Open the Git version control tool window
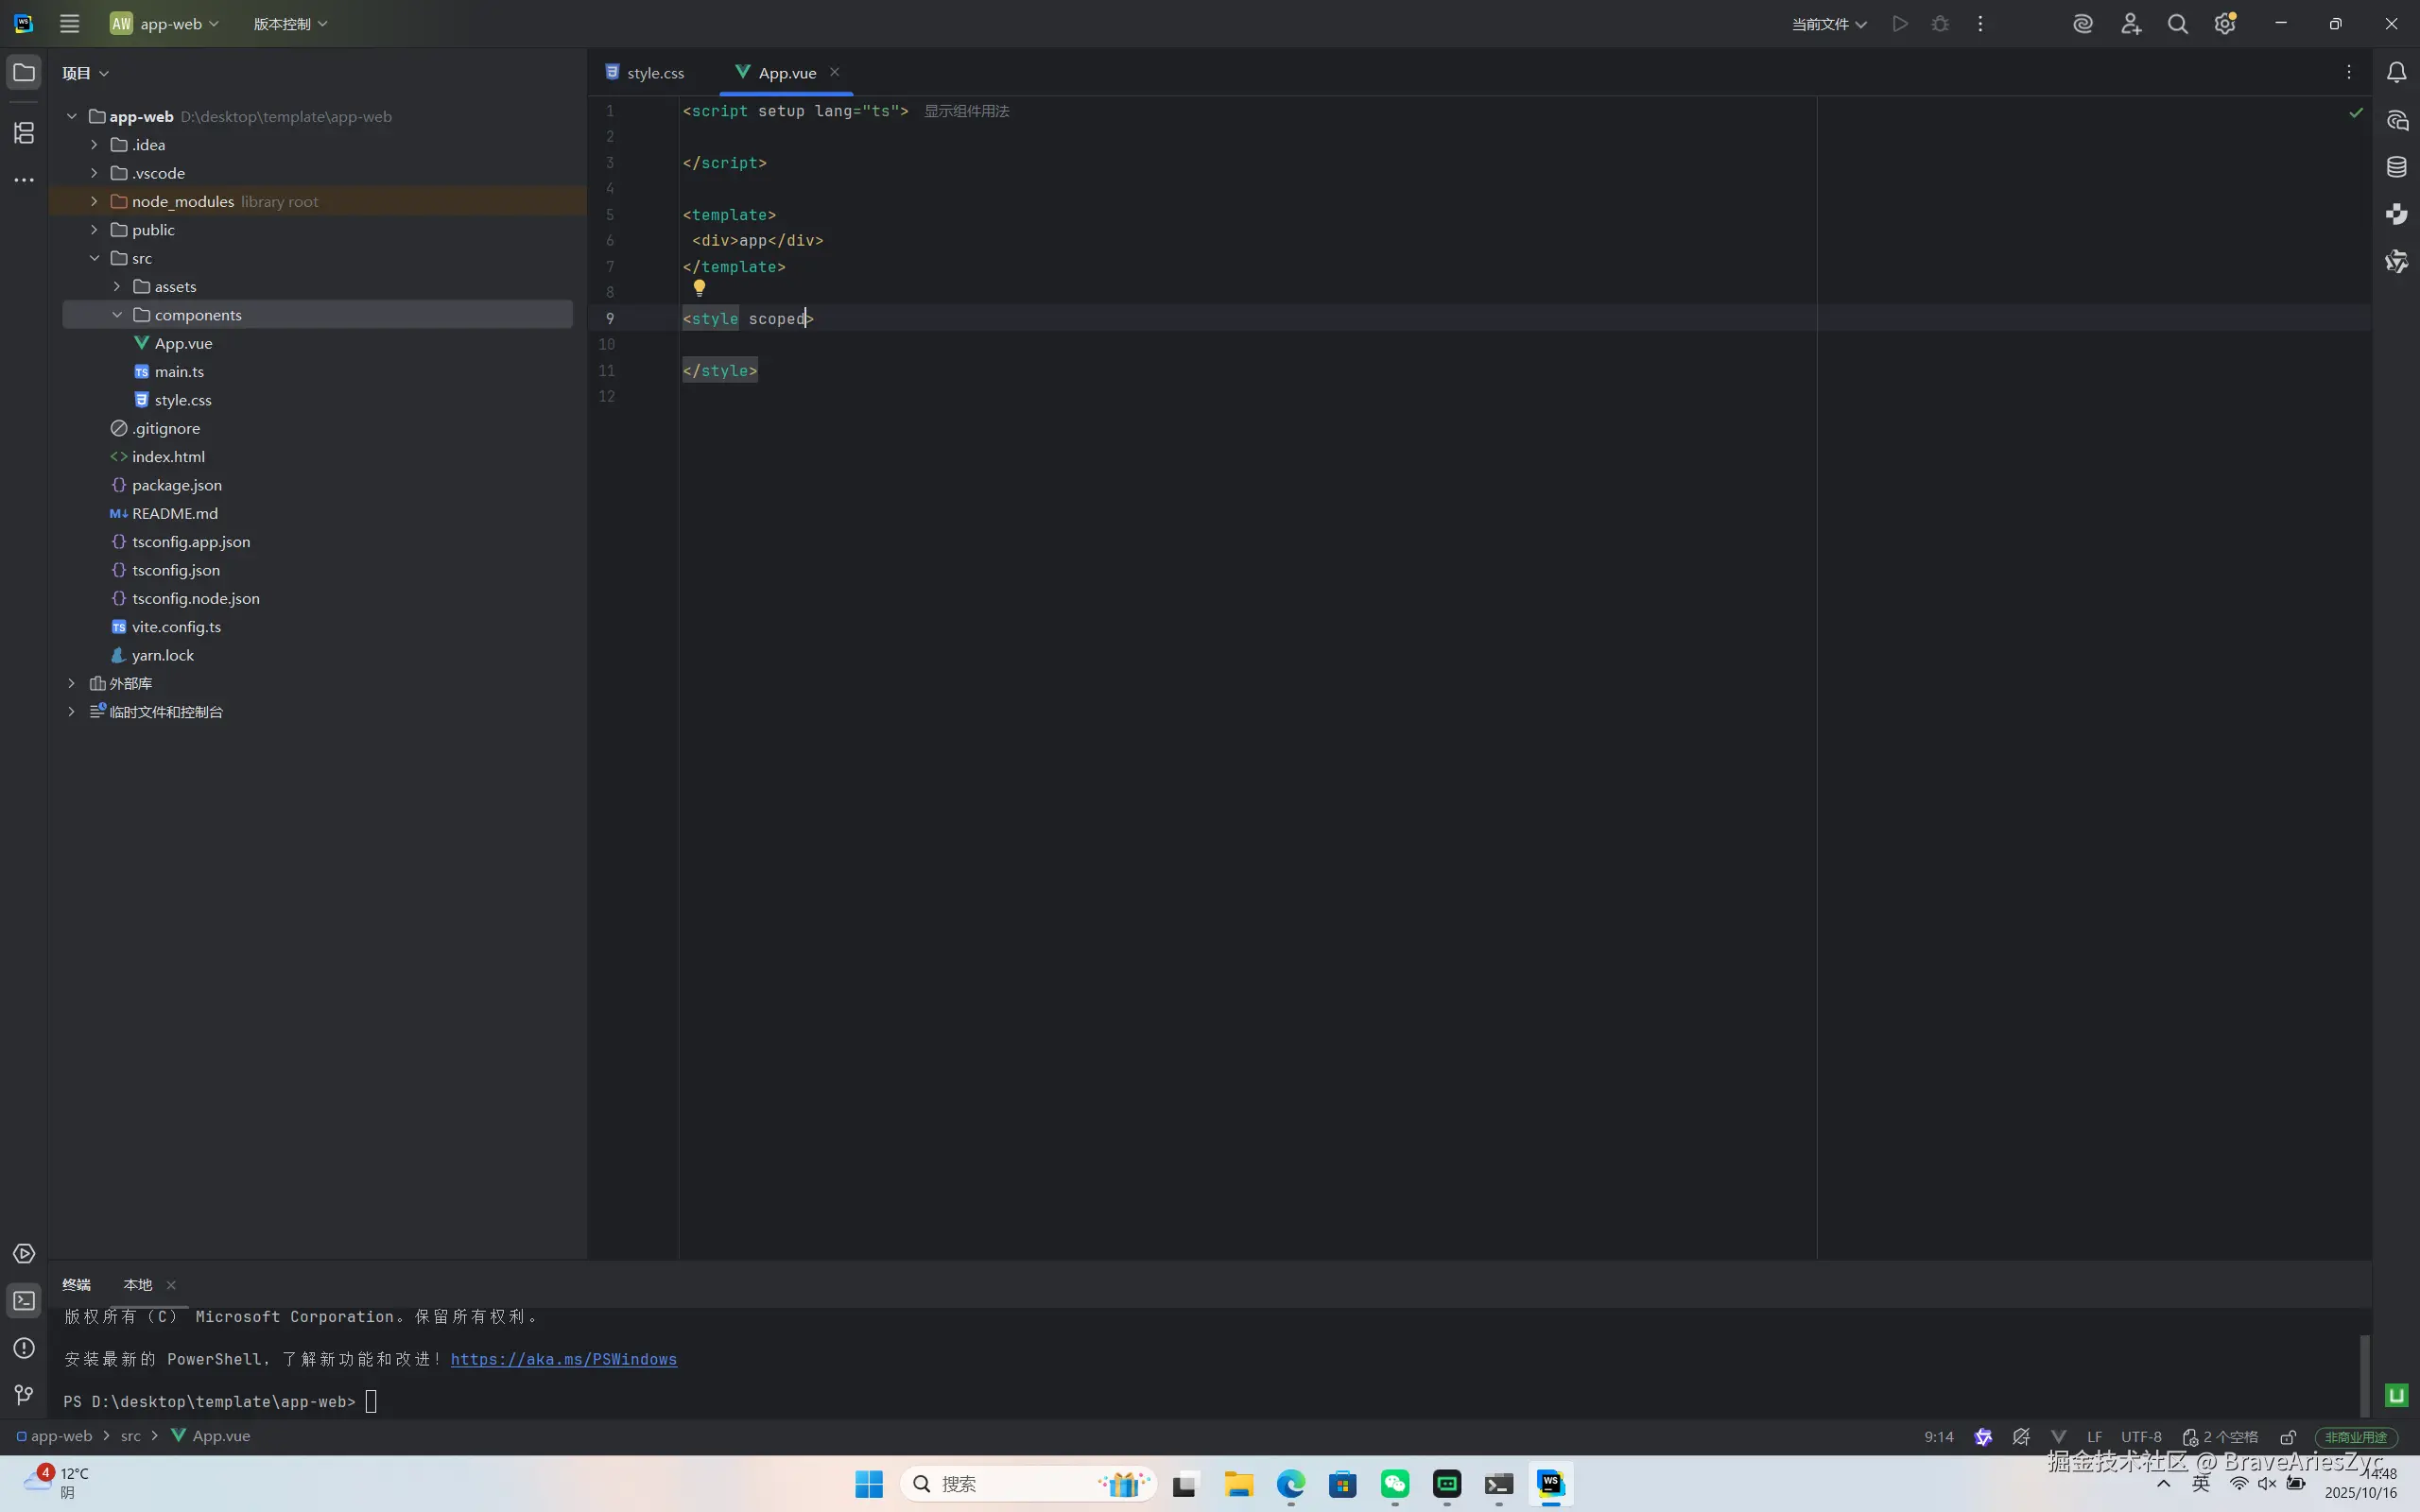2420x1512 pixels. [24, 1394]
